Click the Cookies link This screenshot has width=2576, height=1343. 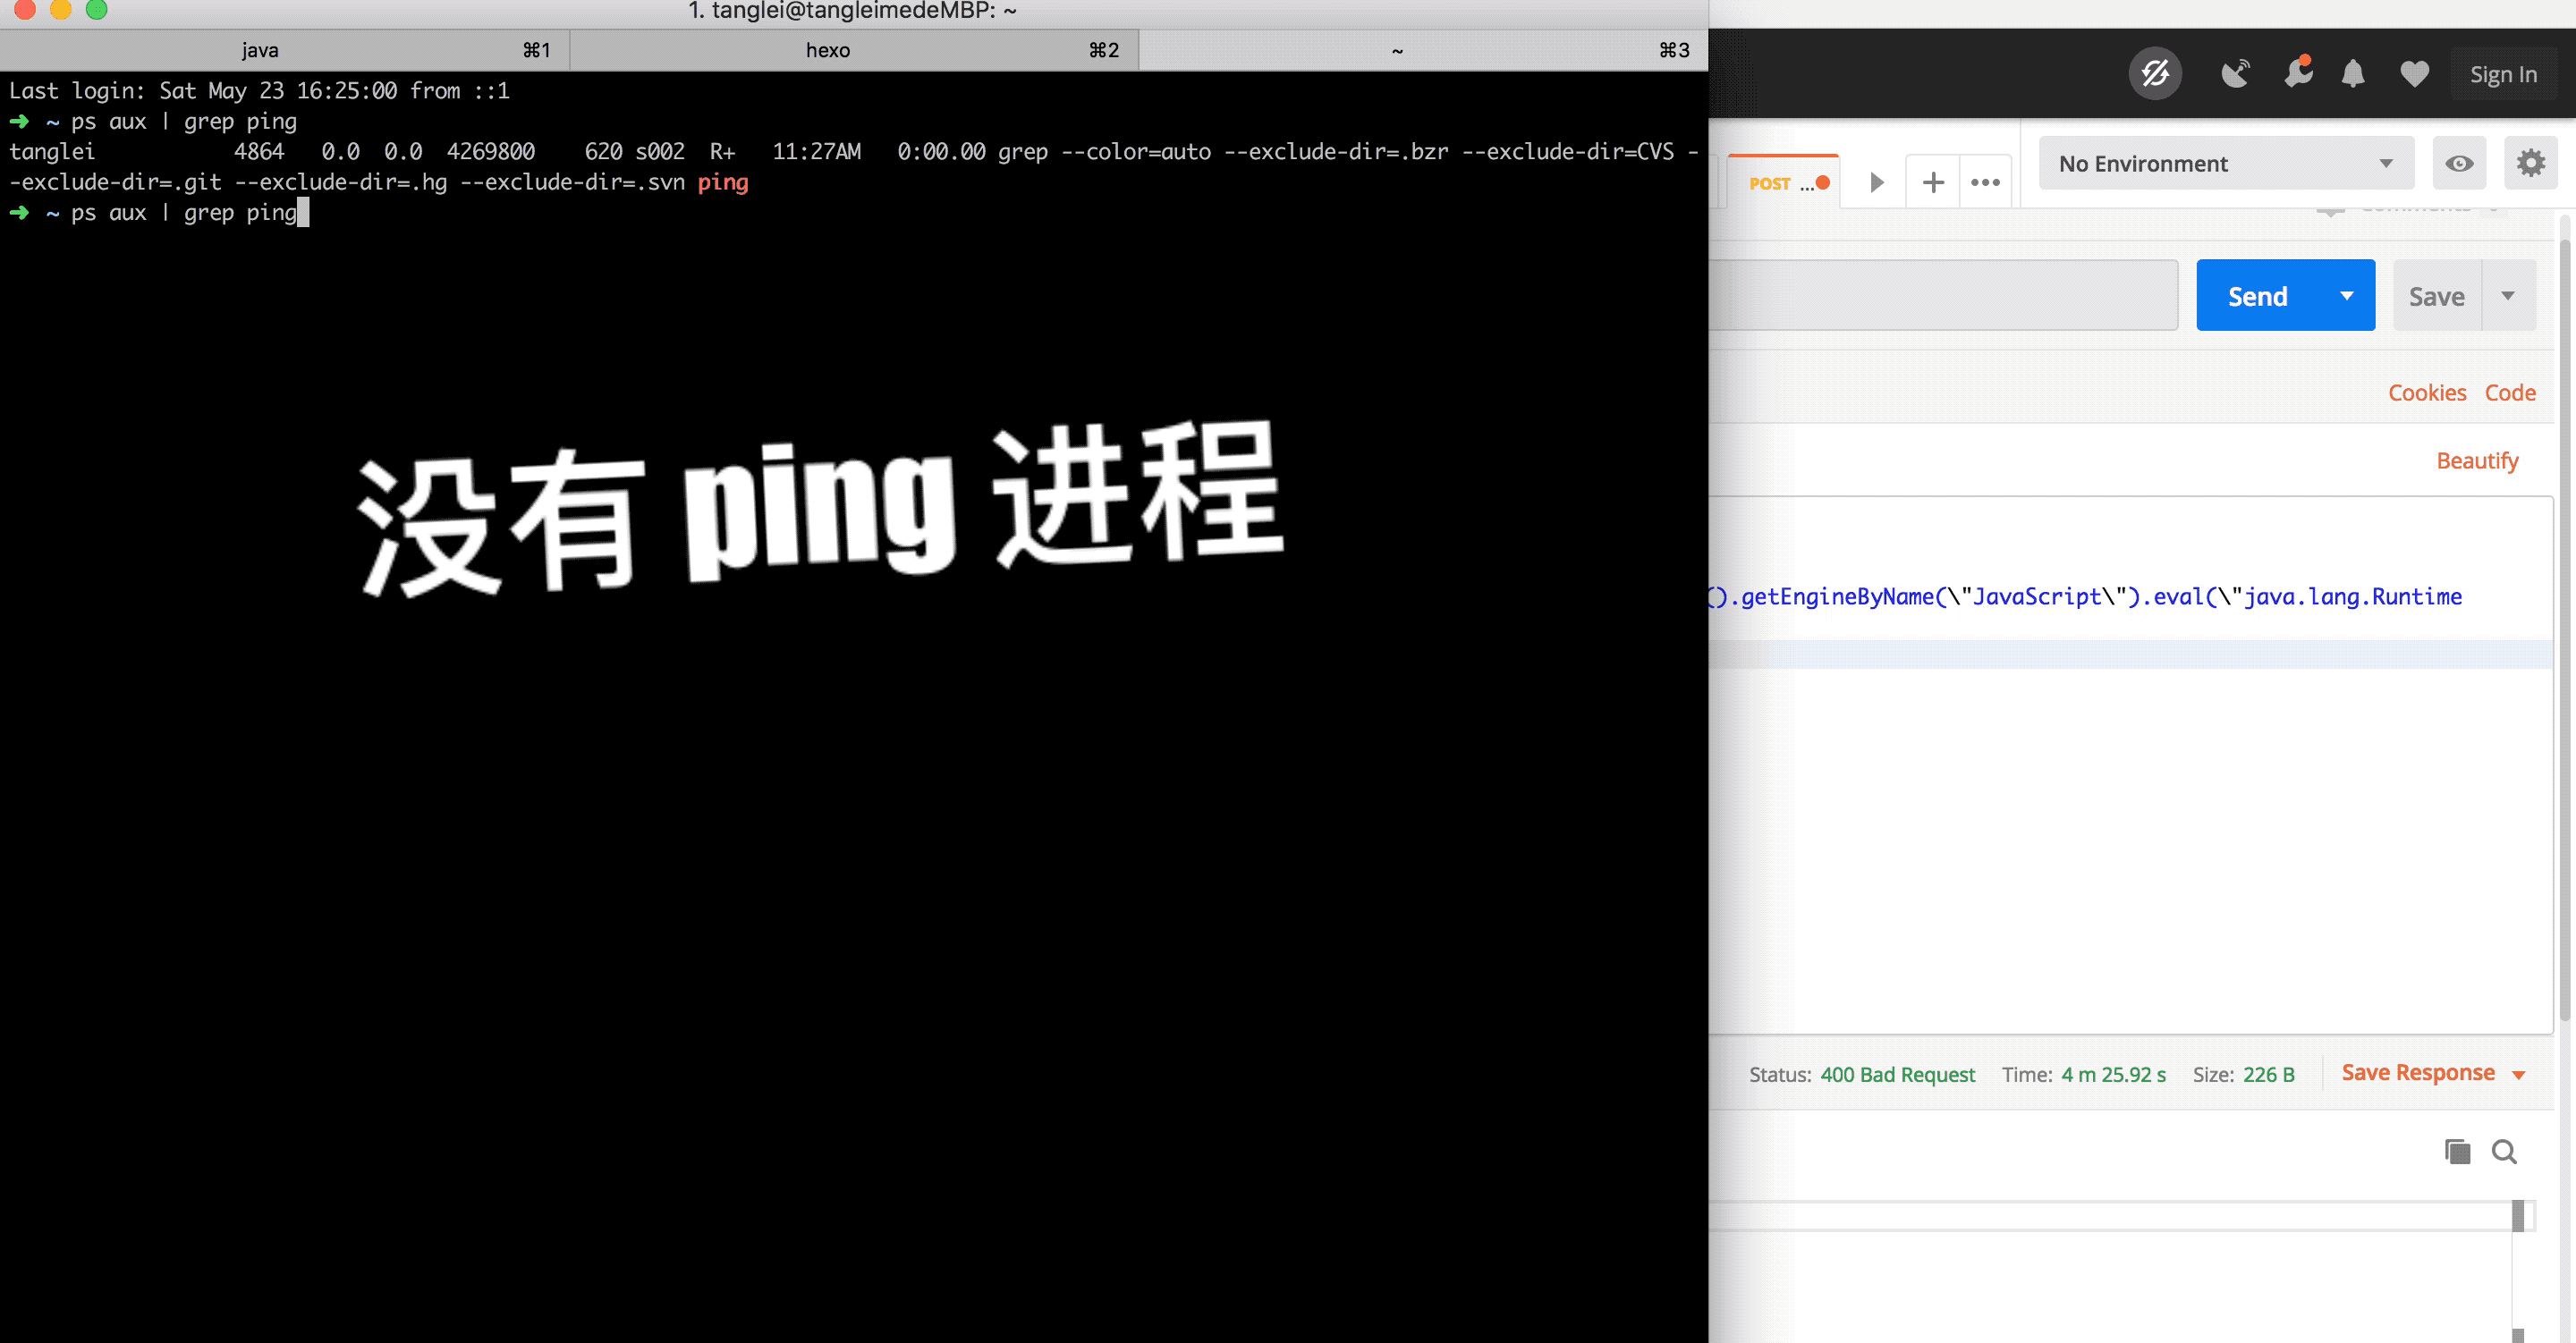click(2426, 393)
